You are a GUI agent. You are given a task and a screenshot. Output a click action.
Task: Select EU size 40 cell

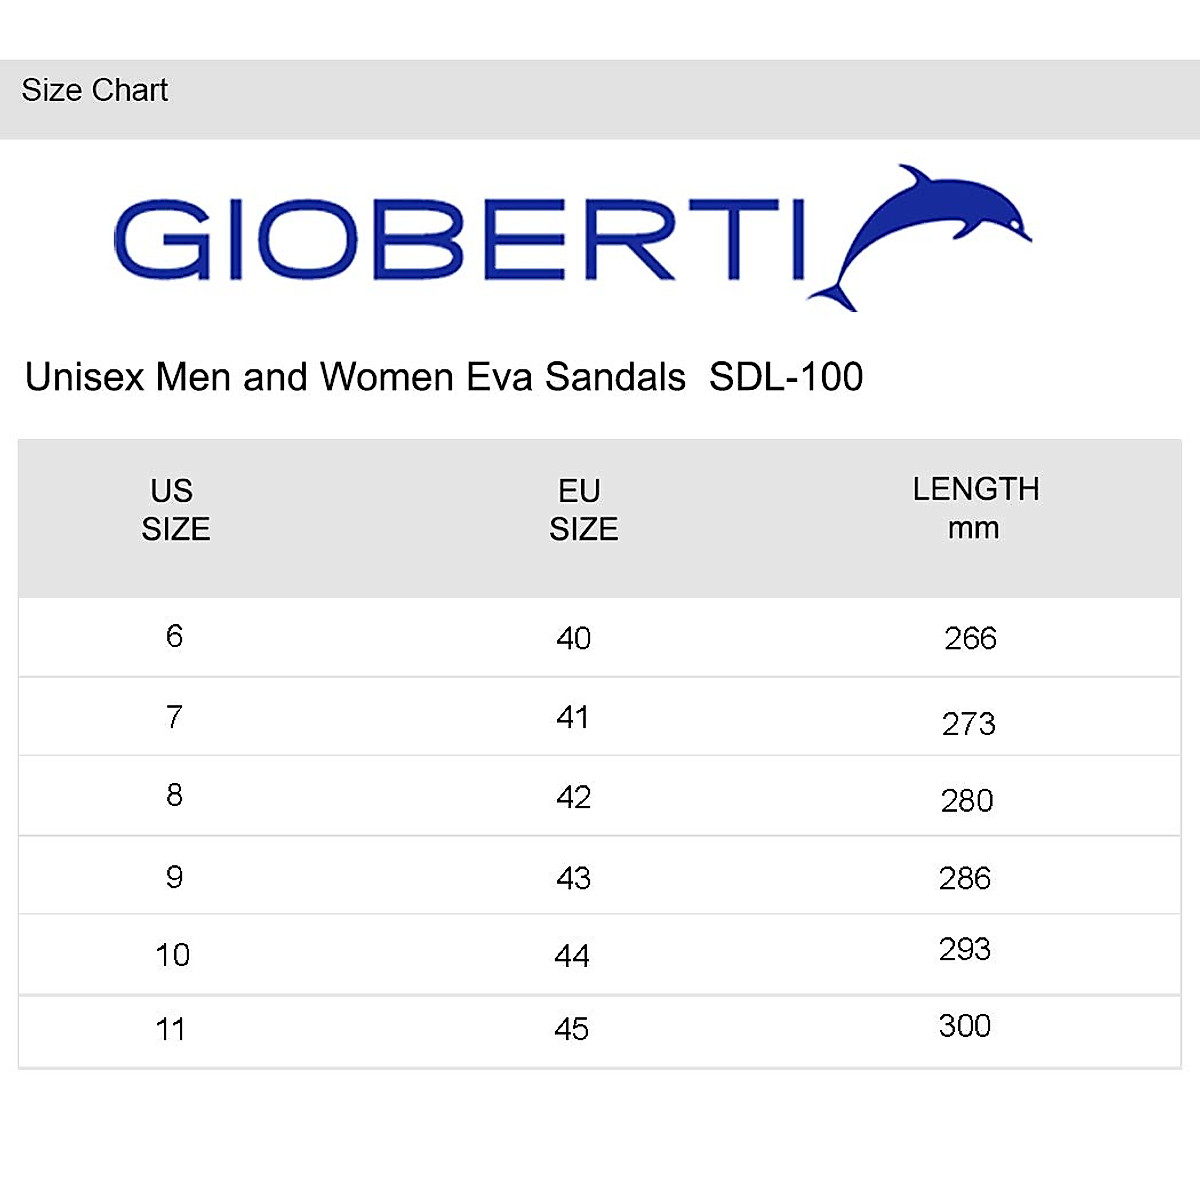click(573, 638)
